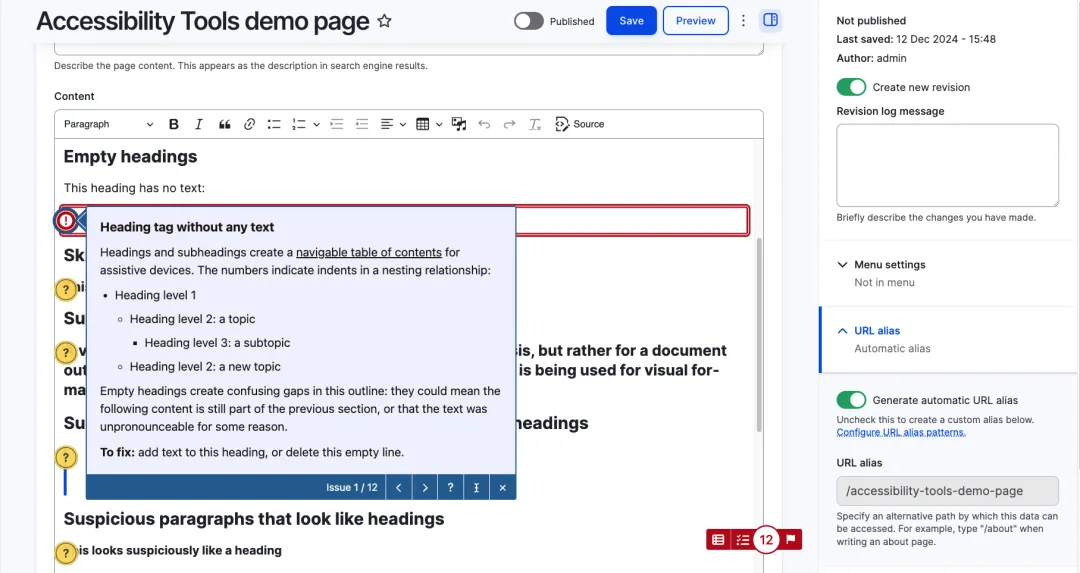This screenshot has width=1080, height=573.
Task: Open the text alignment options
Action: point(387,124)
